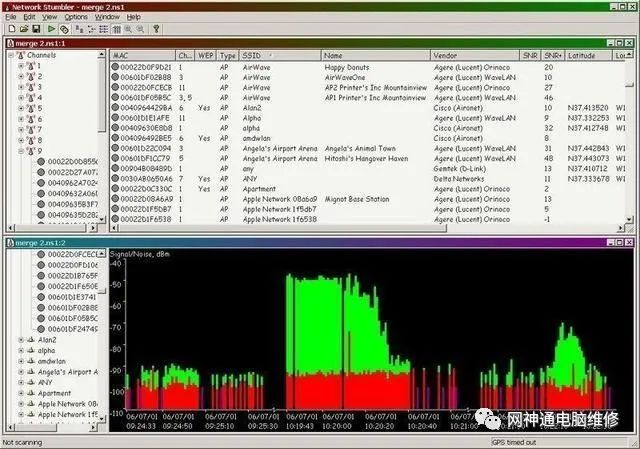Select the Hitoshi's Hangover Haven name cell
The image size is (640, 449).
366,159
